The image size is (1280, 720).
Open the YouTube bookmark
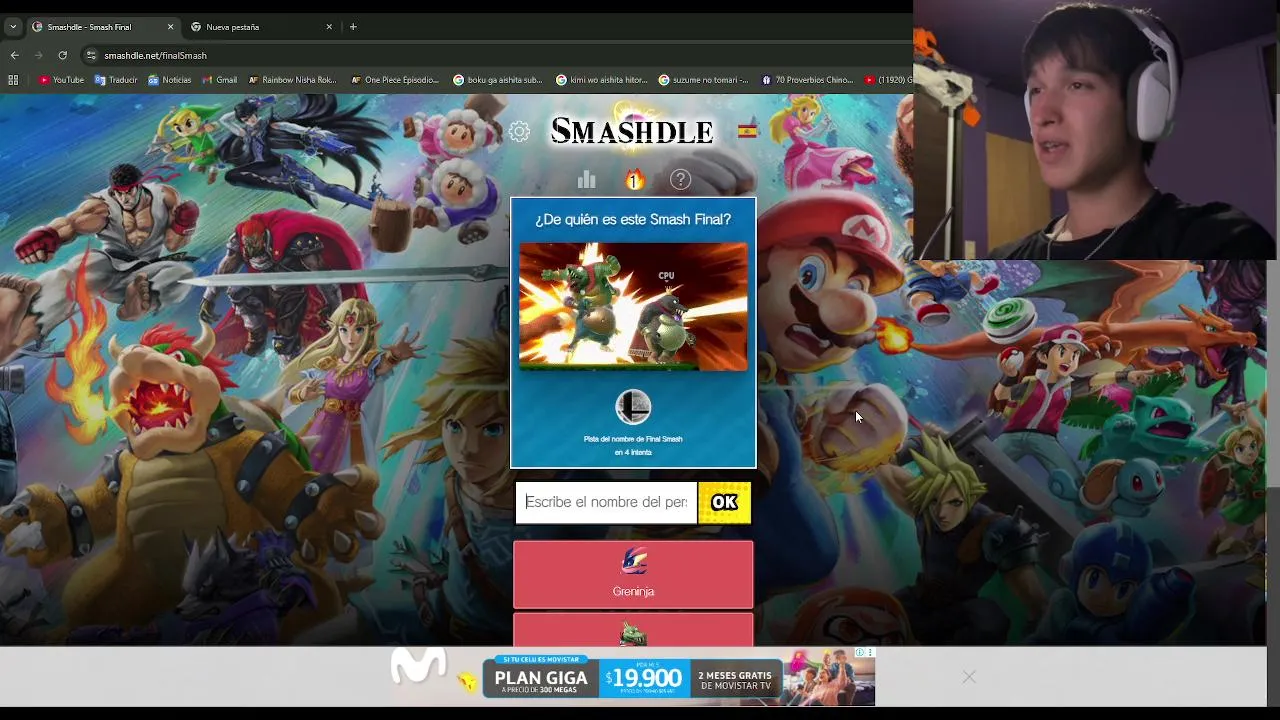pyautogui.click(x=61, y=80)
